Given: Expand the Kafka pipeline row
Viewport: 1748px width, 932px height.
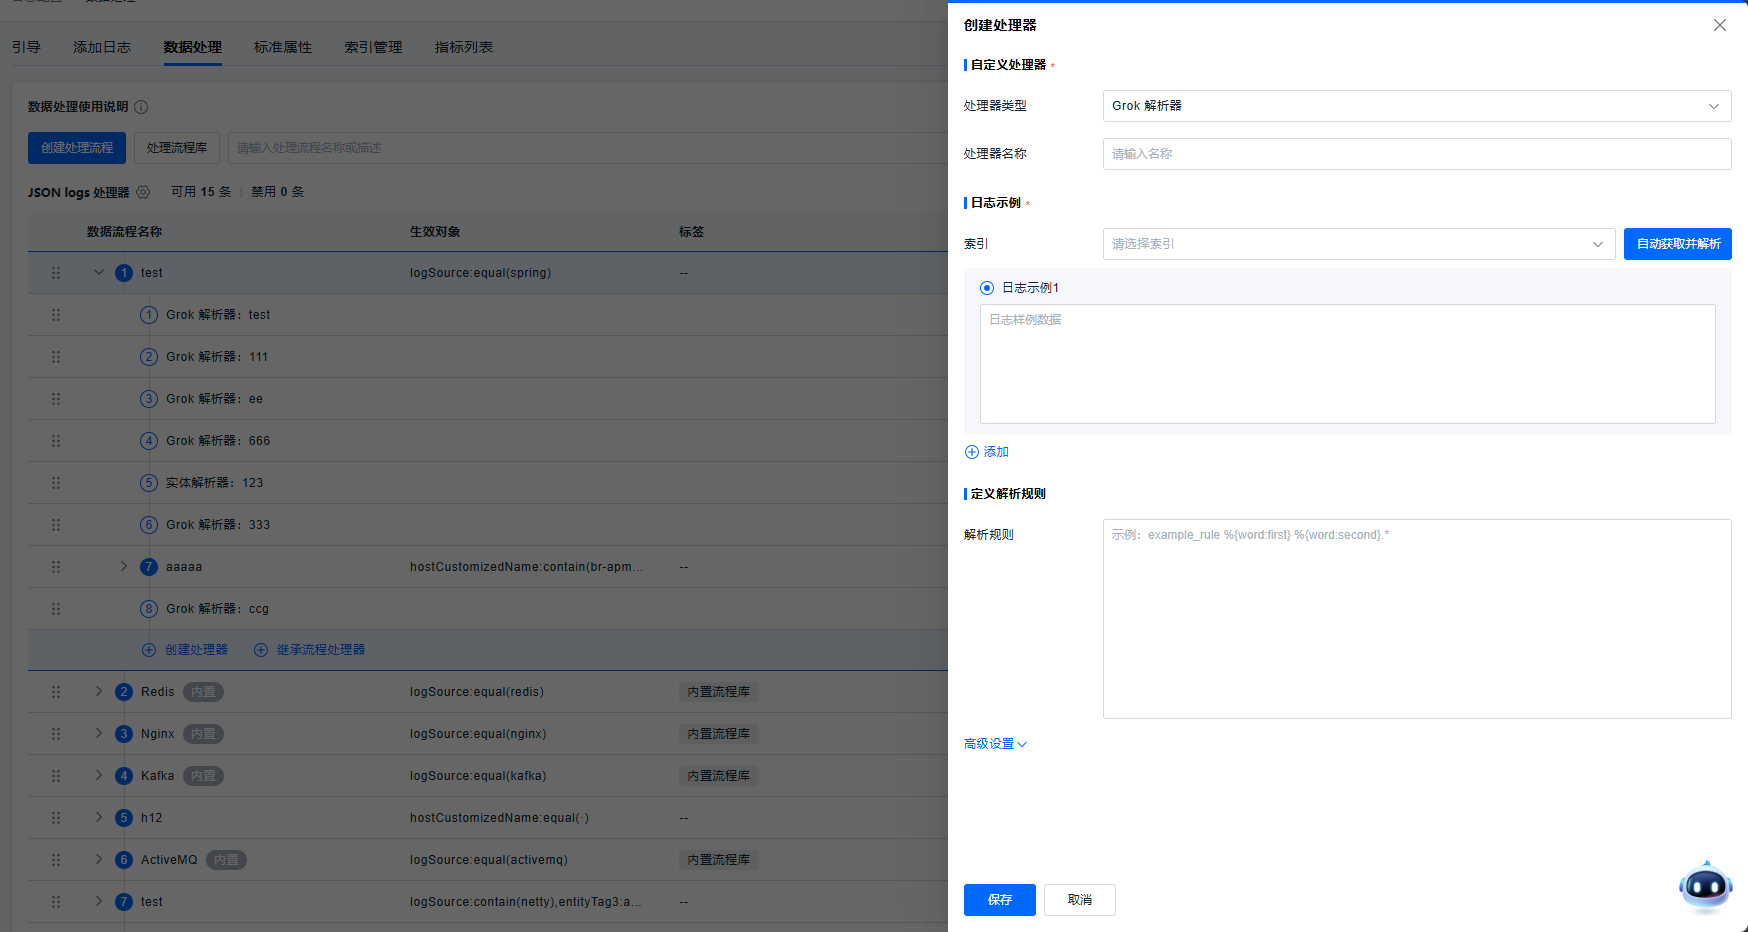Looking at the screenshot, I should click(99, 776).
